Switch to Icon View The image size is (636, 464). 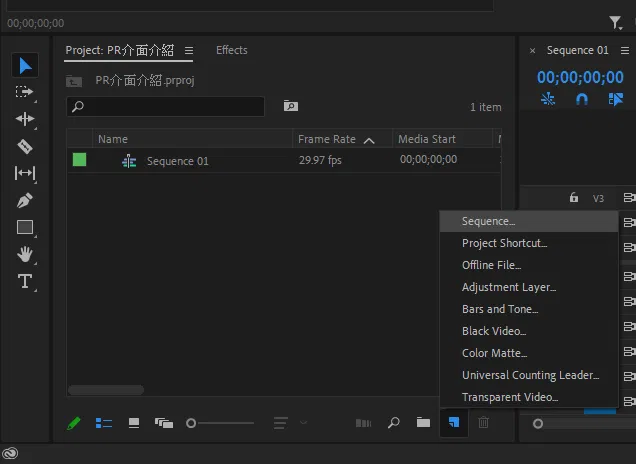pos(134,423)
